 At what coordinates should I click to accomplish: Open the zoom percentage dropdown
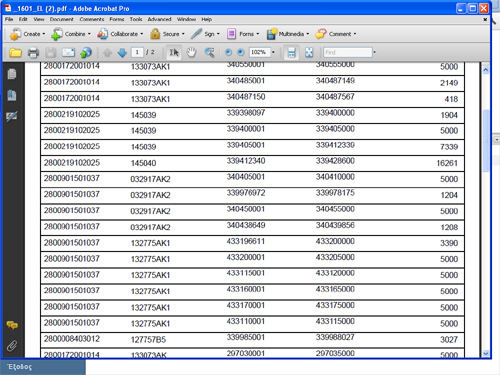pyautogui.click(x=273, y=52)
